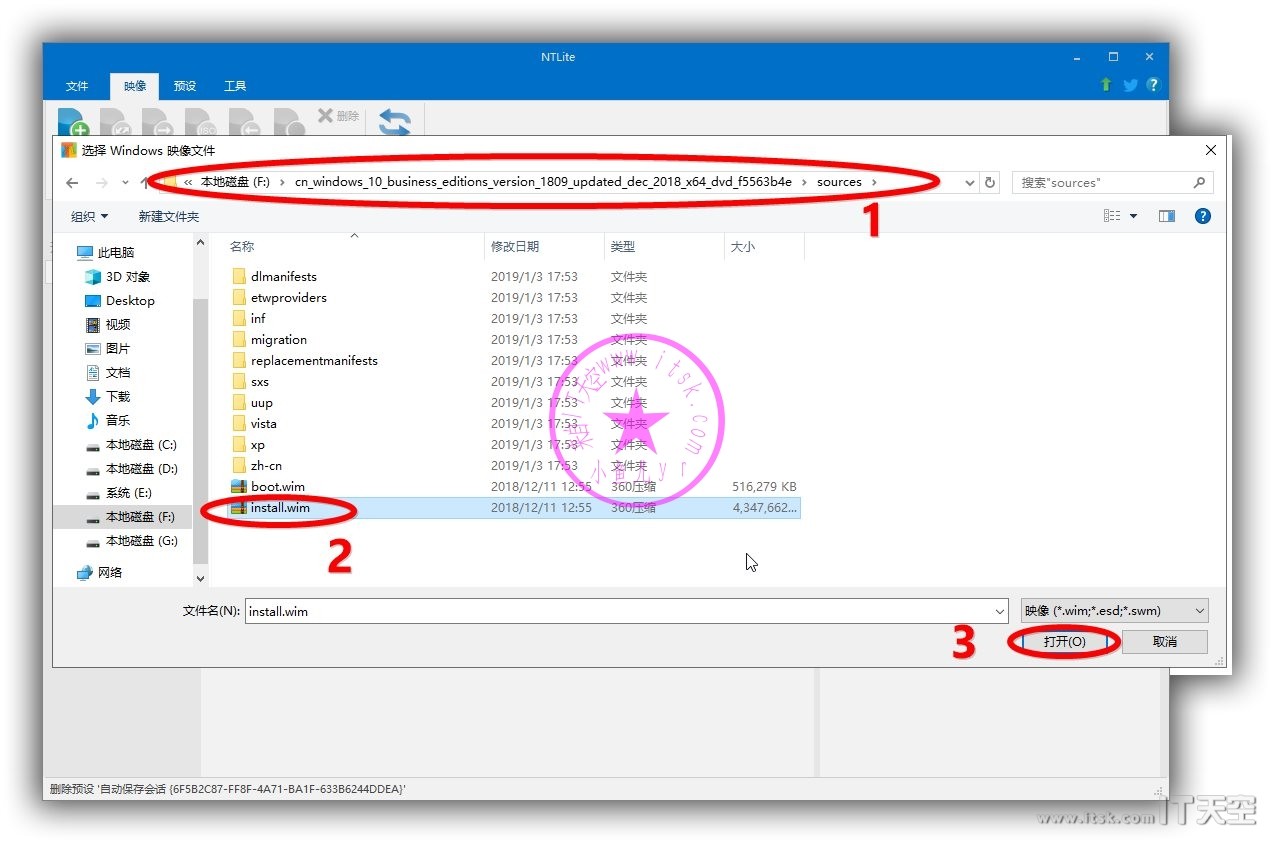This screenshot has height=843, width=1274.
Task: Click the 新建文件夹 button
Action: tap(169, 216)
